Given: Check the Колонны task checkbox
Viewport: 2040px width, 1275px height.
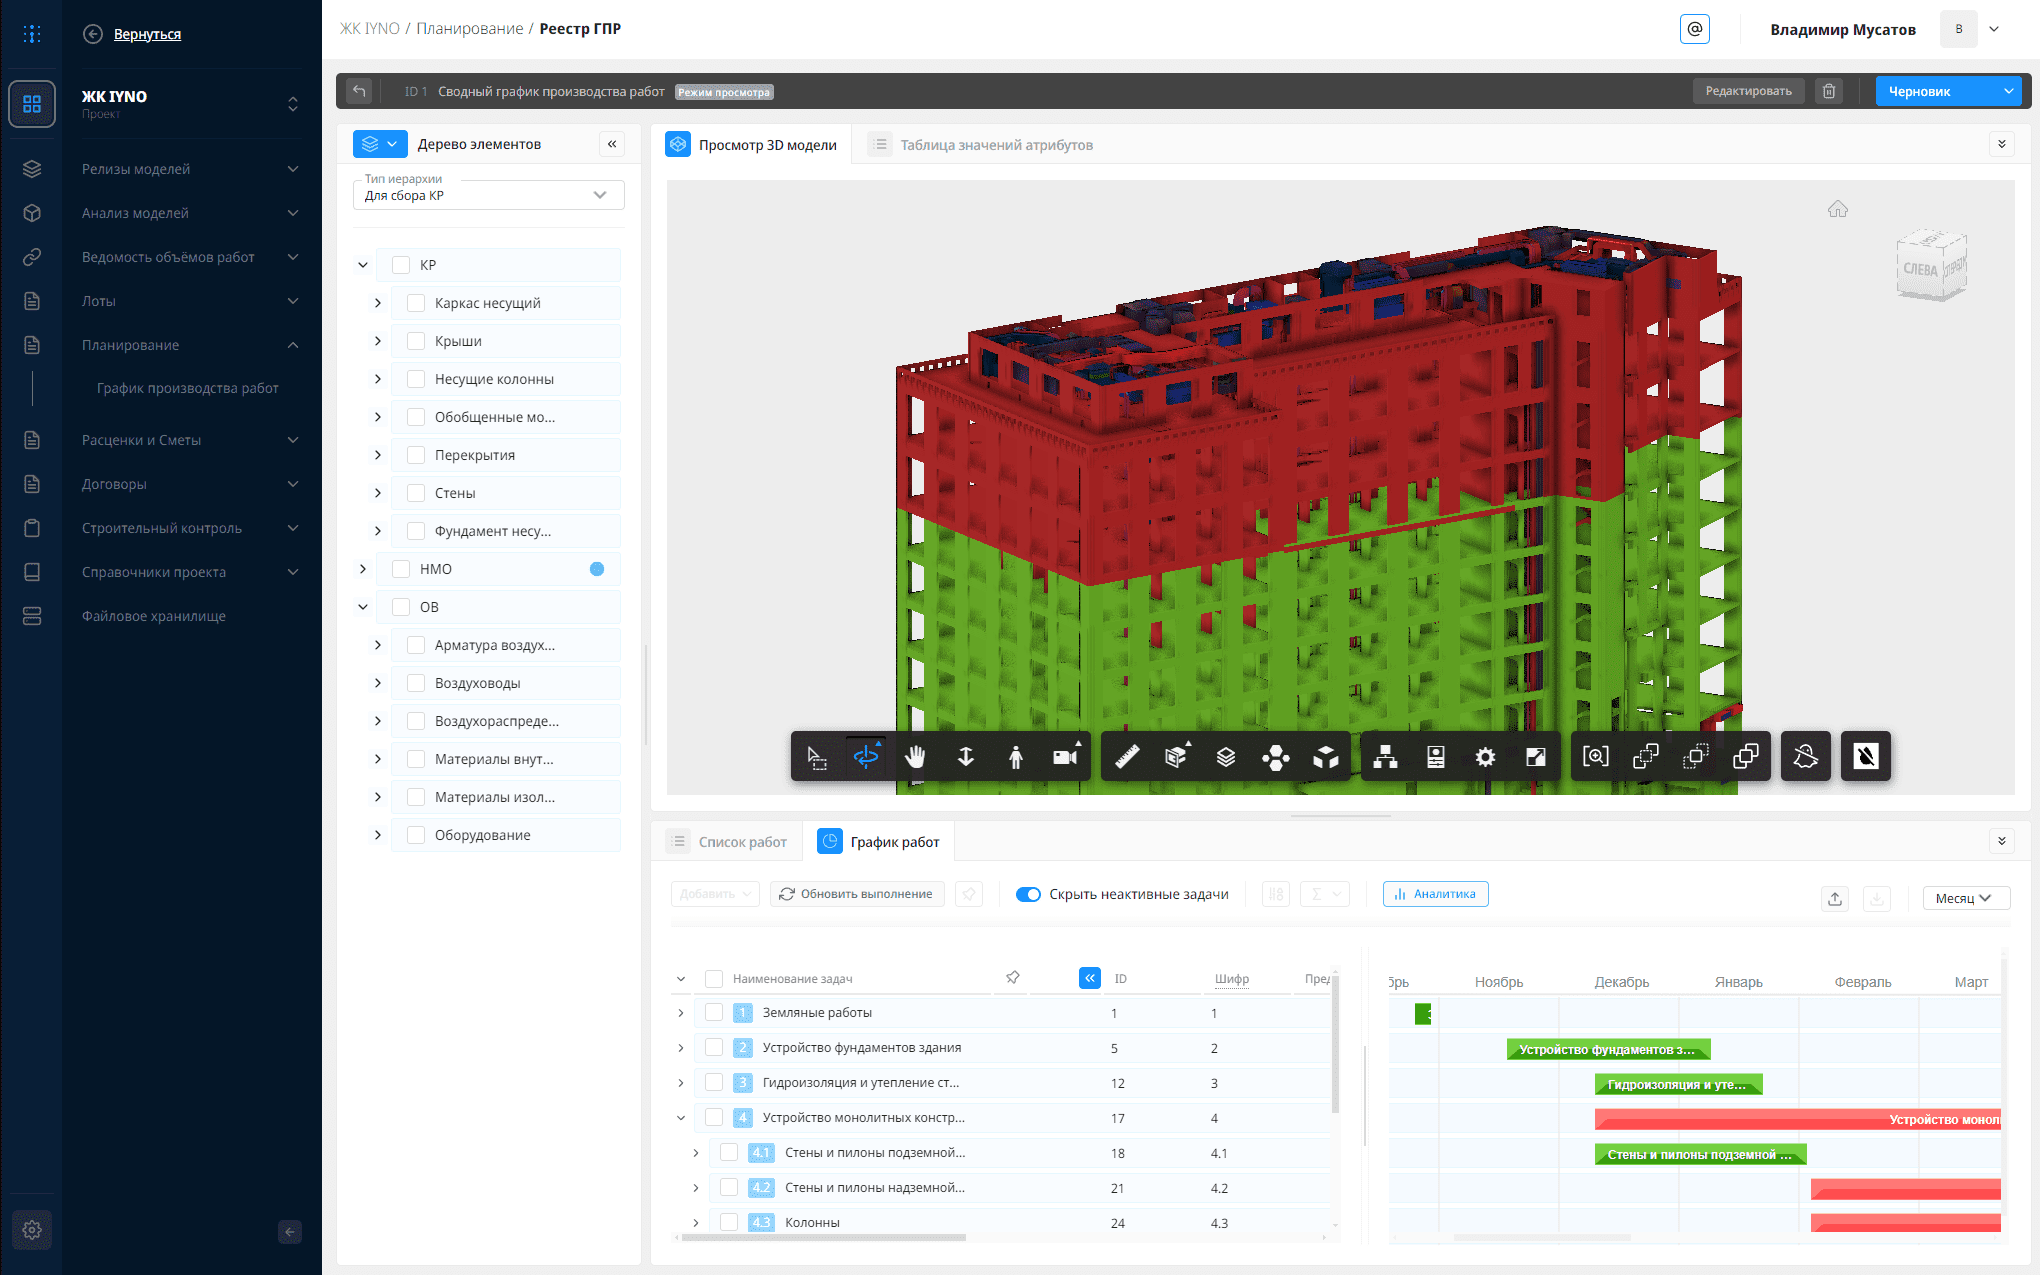Looking at the screenshot, I should [729, 1222].
